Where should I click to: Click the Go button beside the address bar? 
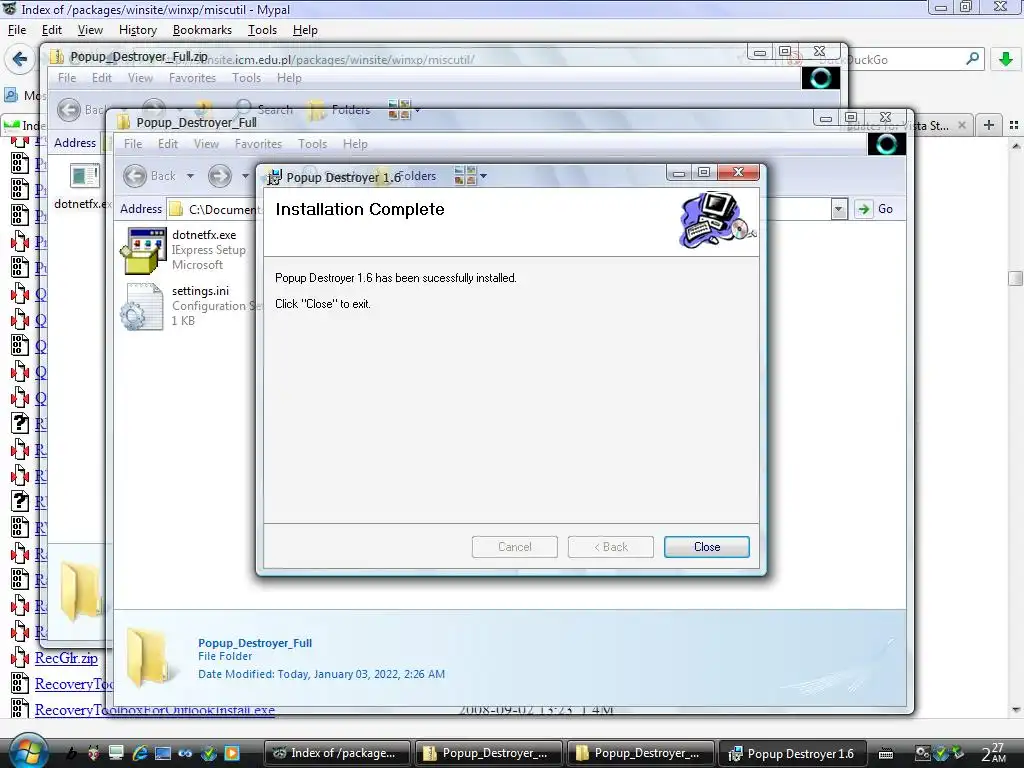(875, 209)
